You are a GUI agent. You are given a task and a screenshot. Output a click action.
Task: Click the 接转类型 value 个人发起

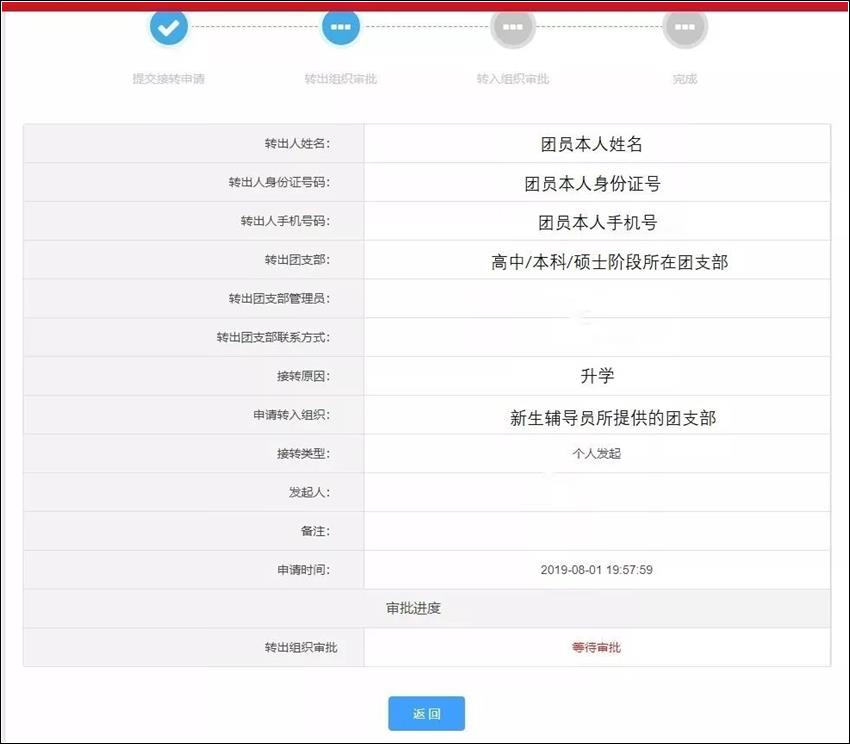[596, 454]
